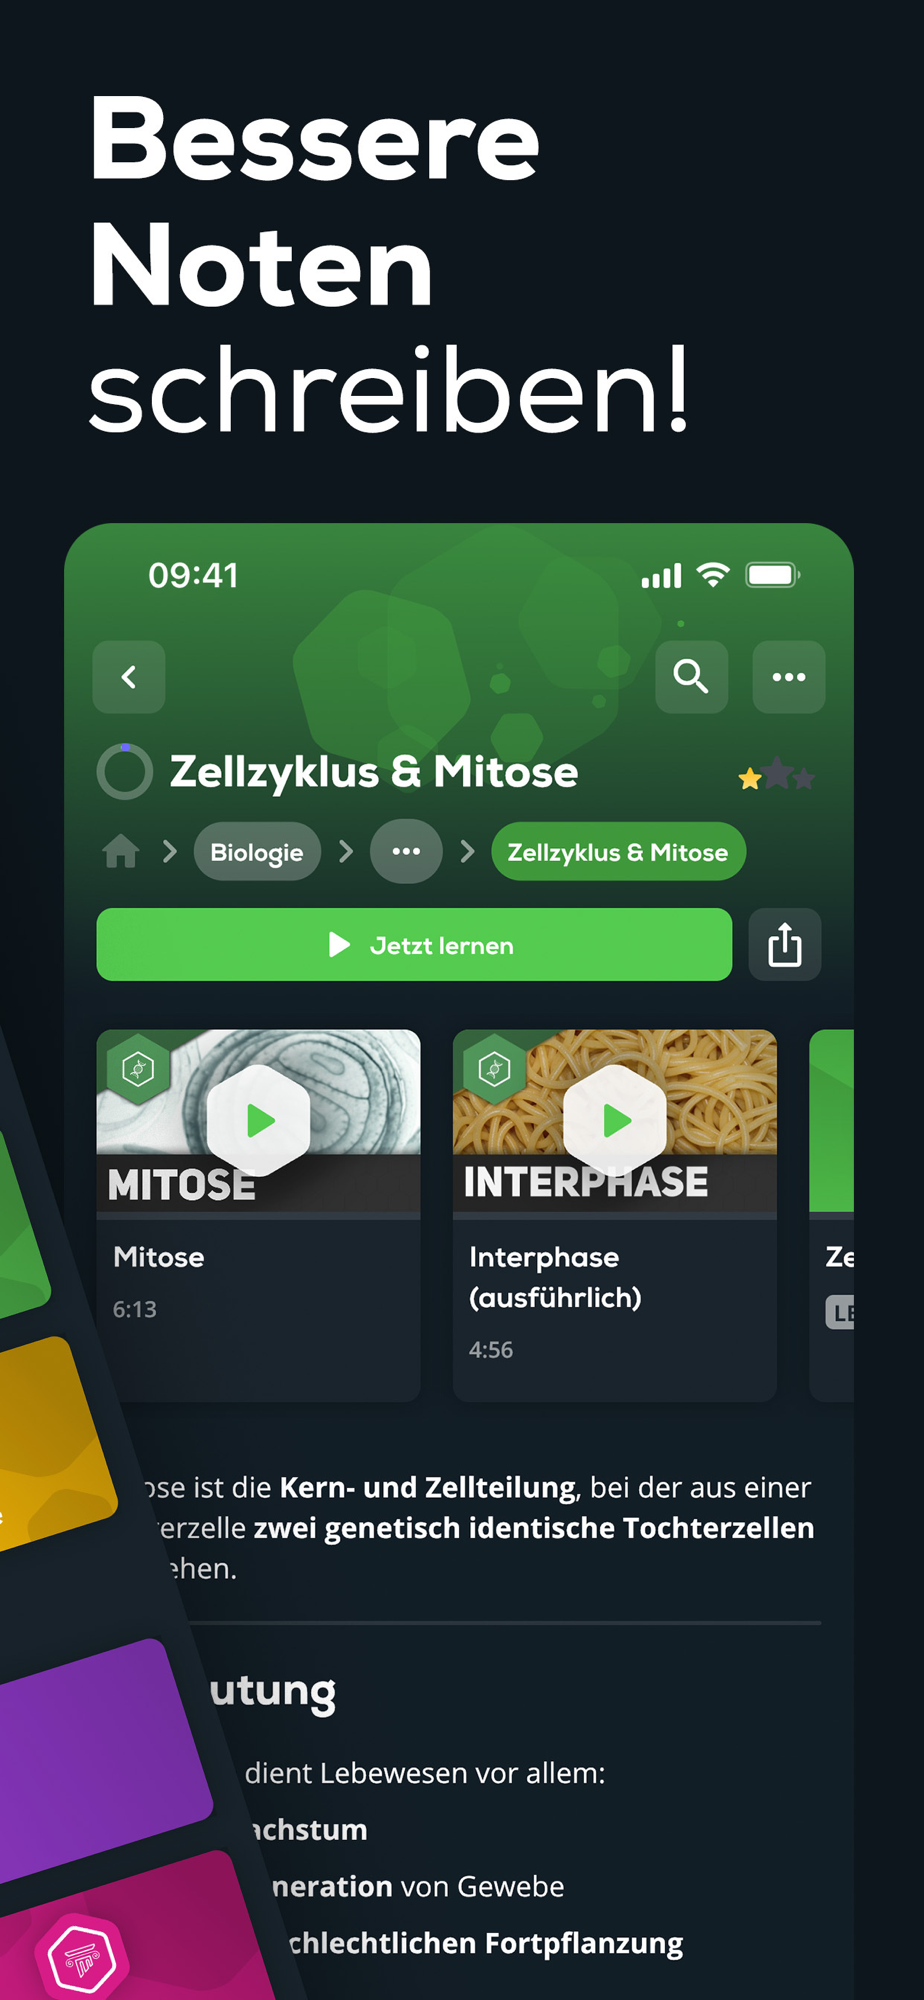Select Zellzyklus & Mitose breadcrumb chip
The width and height of the screenshot is (924, 2000).
click(x=618, y=852)
